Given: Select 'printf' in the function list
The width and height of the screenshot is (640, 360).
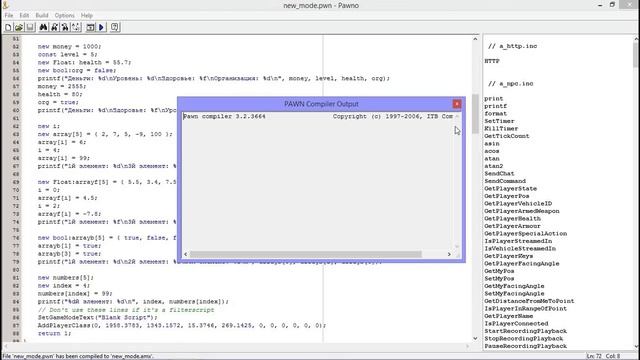Looking at the screenshot, I should pyautogui.click(x=496, y=106).
